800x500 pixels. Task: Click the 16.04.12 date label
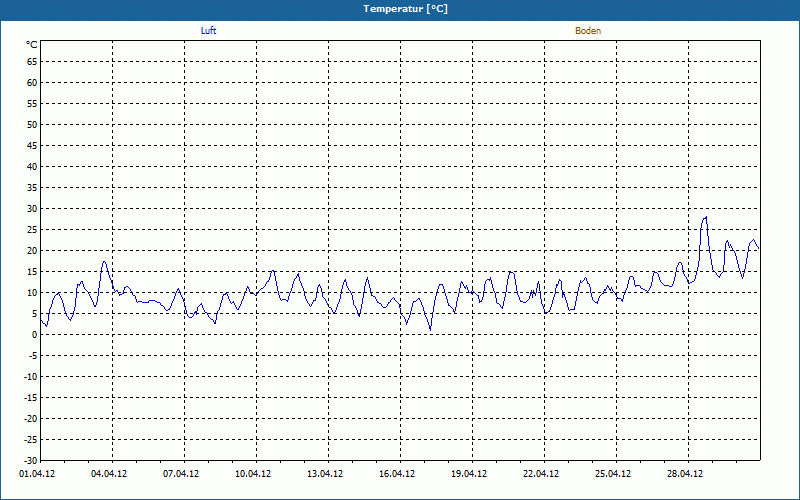397,474
